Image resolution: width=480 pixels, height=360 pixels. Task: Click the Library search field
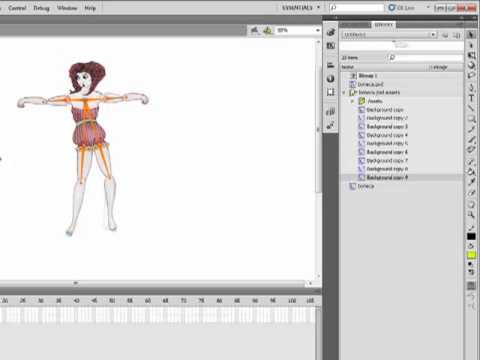tap(426, 58)
